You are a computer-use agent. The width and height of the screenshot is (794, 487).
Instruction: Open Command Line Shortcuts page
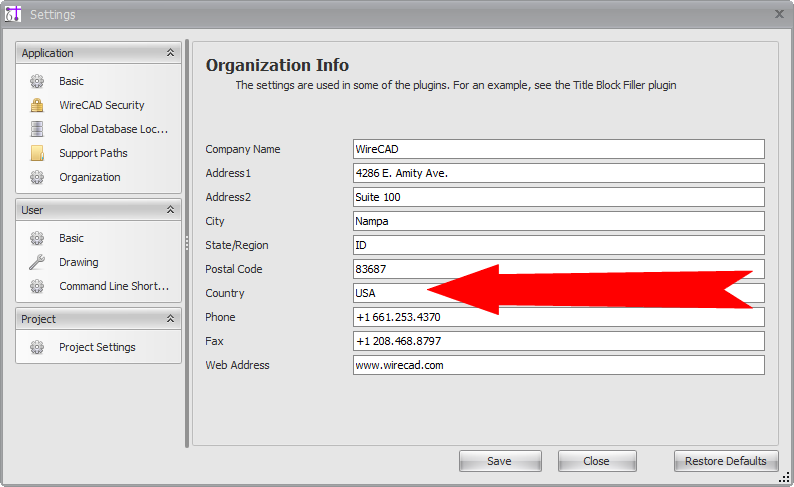(114, 286)
